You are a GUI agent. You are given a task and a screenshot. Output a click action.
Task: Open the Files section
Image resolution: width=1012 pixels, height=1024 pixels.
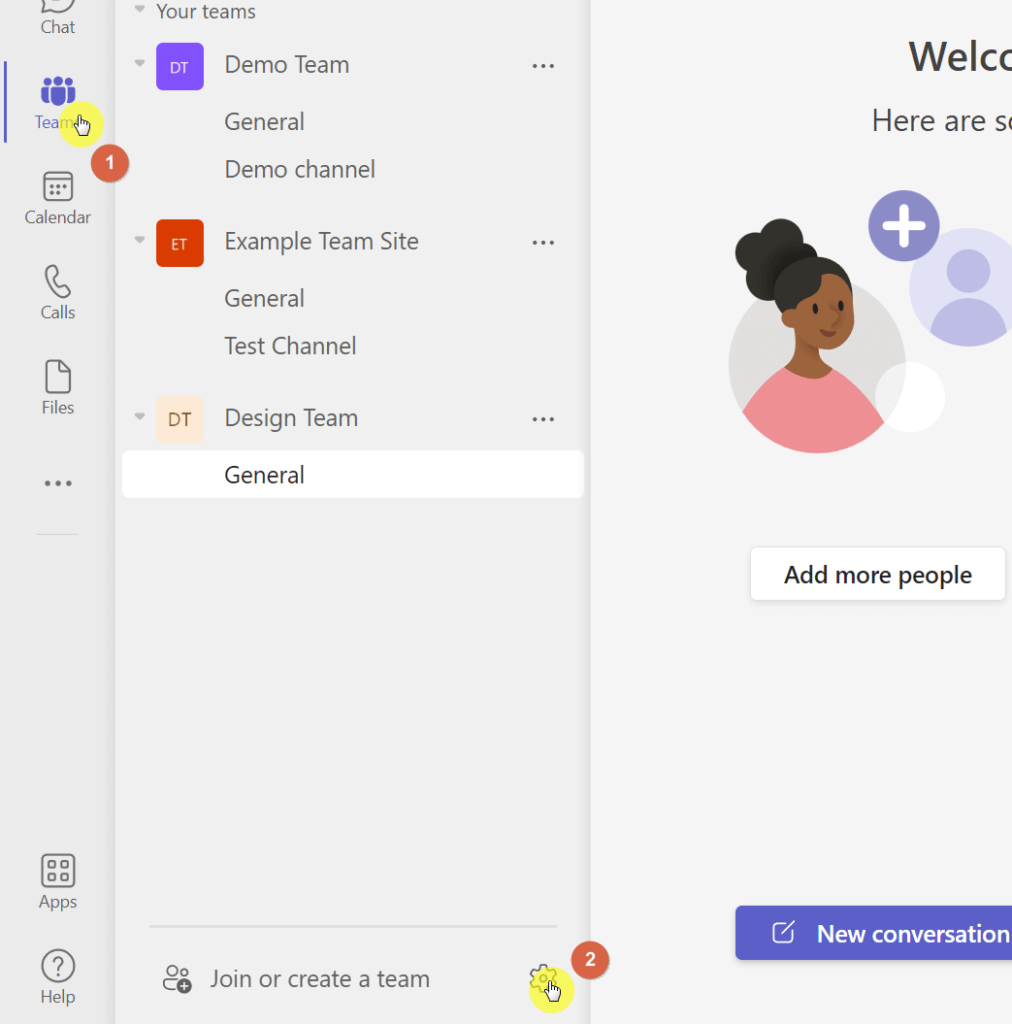click(57, 388)
